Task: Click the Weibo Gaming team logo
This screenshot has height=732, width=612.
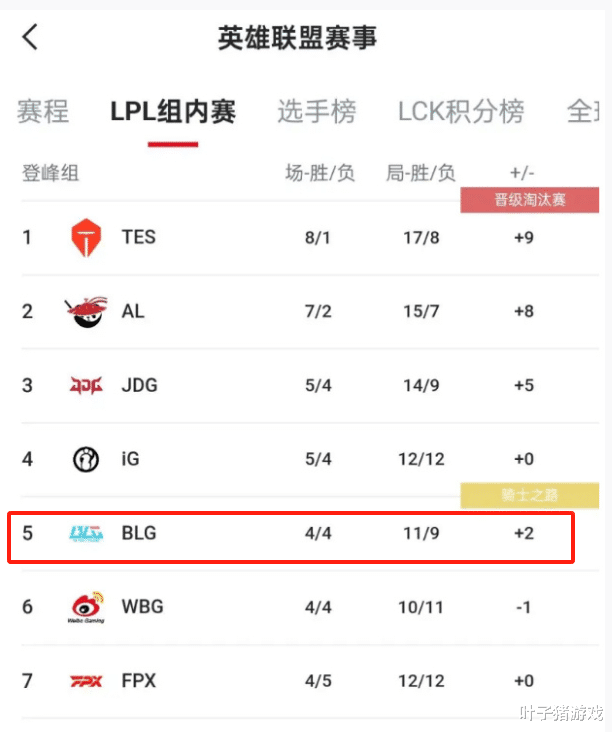Action: point(86,607)
